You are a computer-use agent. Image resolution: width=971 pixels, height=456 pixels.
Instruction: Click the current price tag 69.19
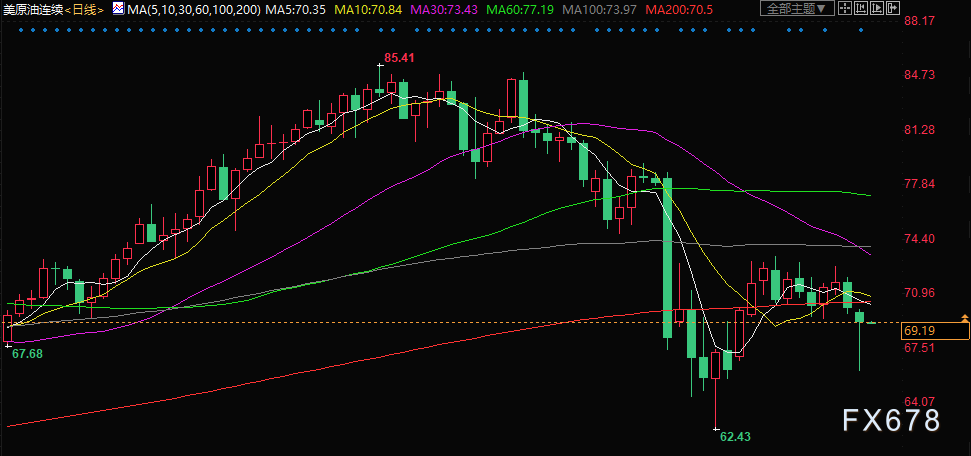(x=934, y=331)
